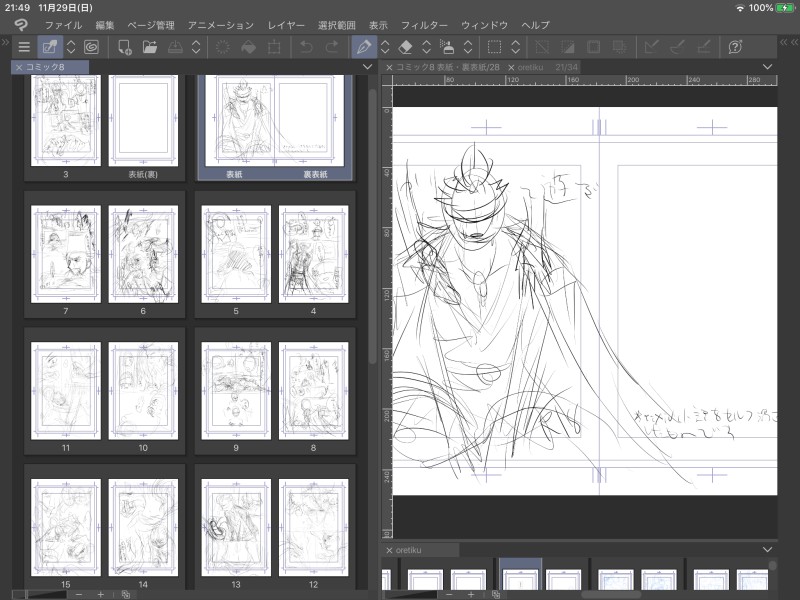
Task: Adjust the oretiku thumbnail size slider
Action: coord(410,595)
